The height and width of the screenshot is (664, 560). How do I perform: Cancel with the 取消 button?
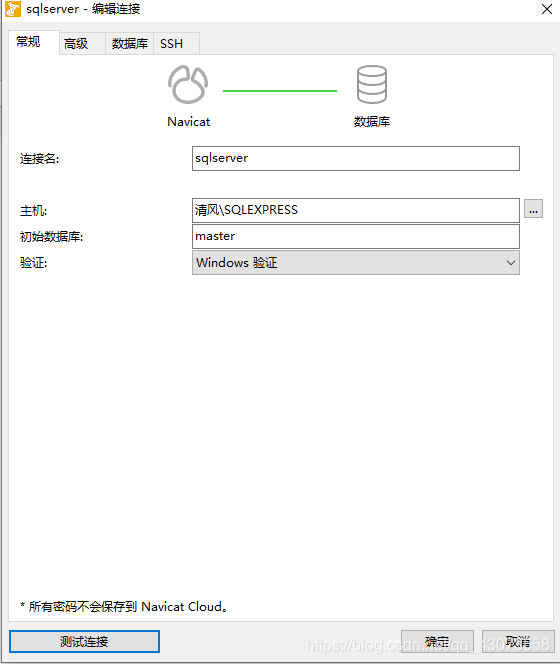pos(518,641)
